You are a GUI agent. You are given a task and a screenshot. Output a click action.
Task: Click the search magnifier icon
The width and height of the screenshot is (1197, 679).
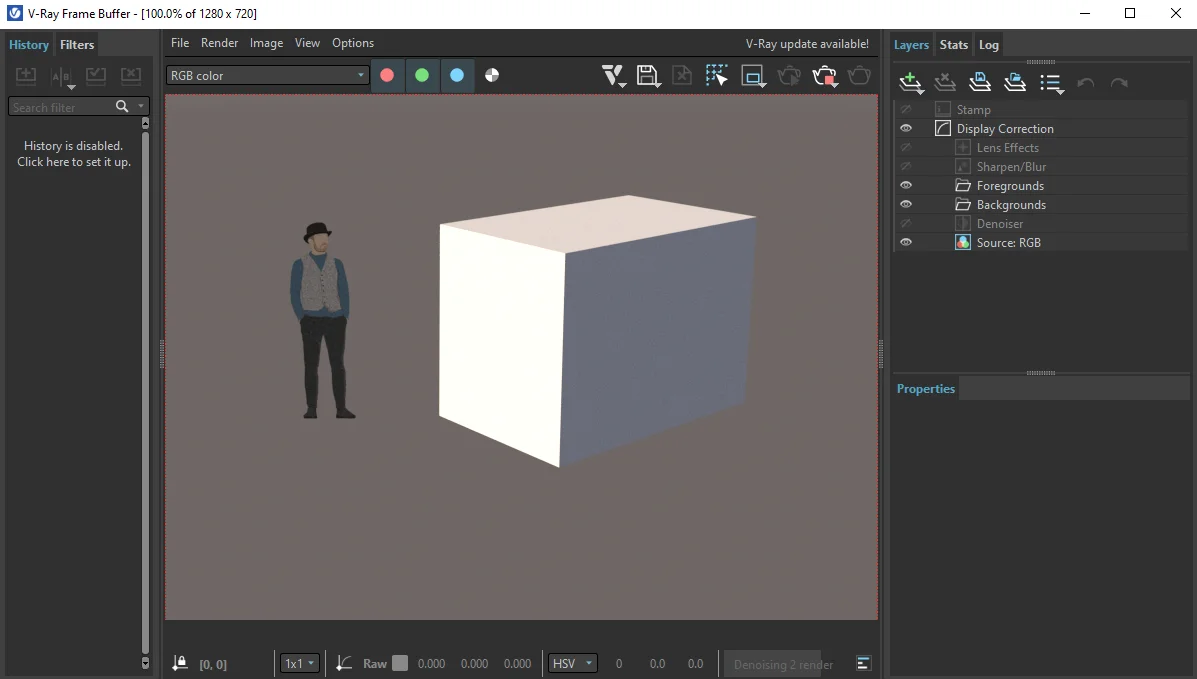point(122,106)
